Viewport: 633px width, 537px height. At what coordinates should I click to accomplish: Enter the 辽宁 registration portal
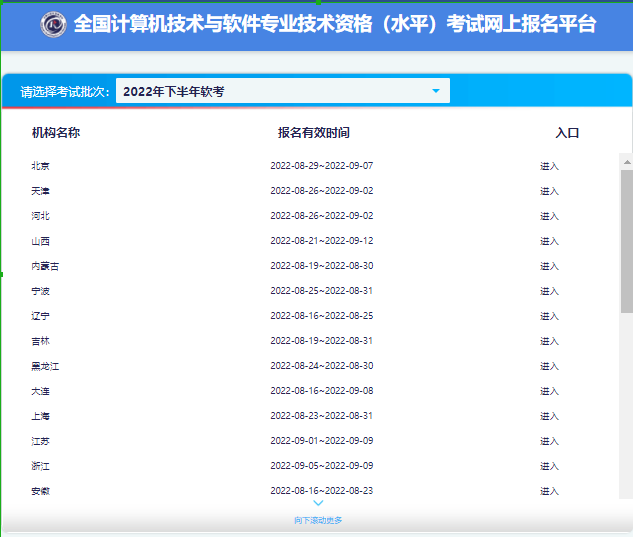(549, 316)
